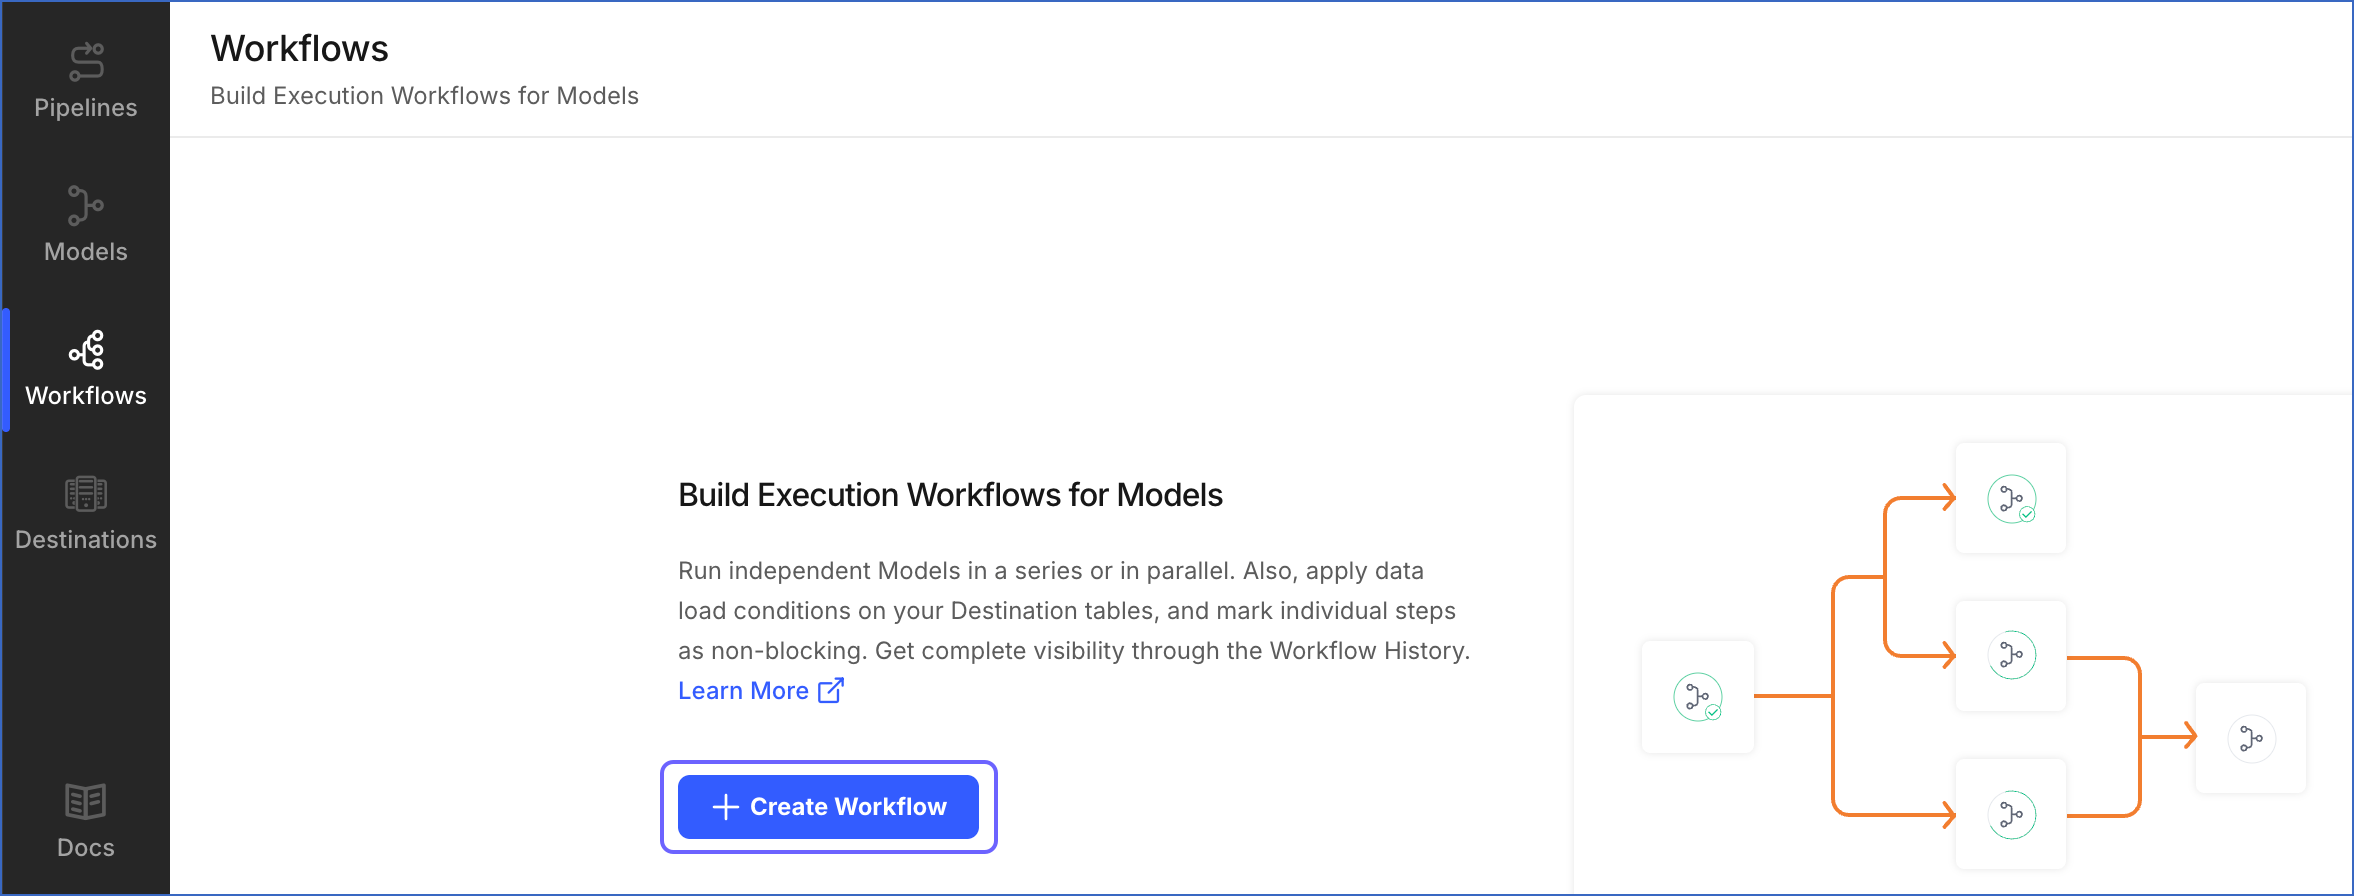Click the Workflows branching icon in sidebar
This screenshot has width=2354, height=896.
(x=85, y=350)
